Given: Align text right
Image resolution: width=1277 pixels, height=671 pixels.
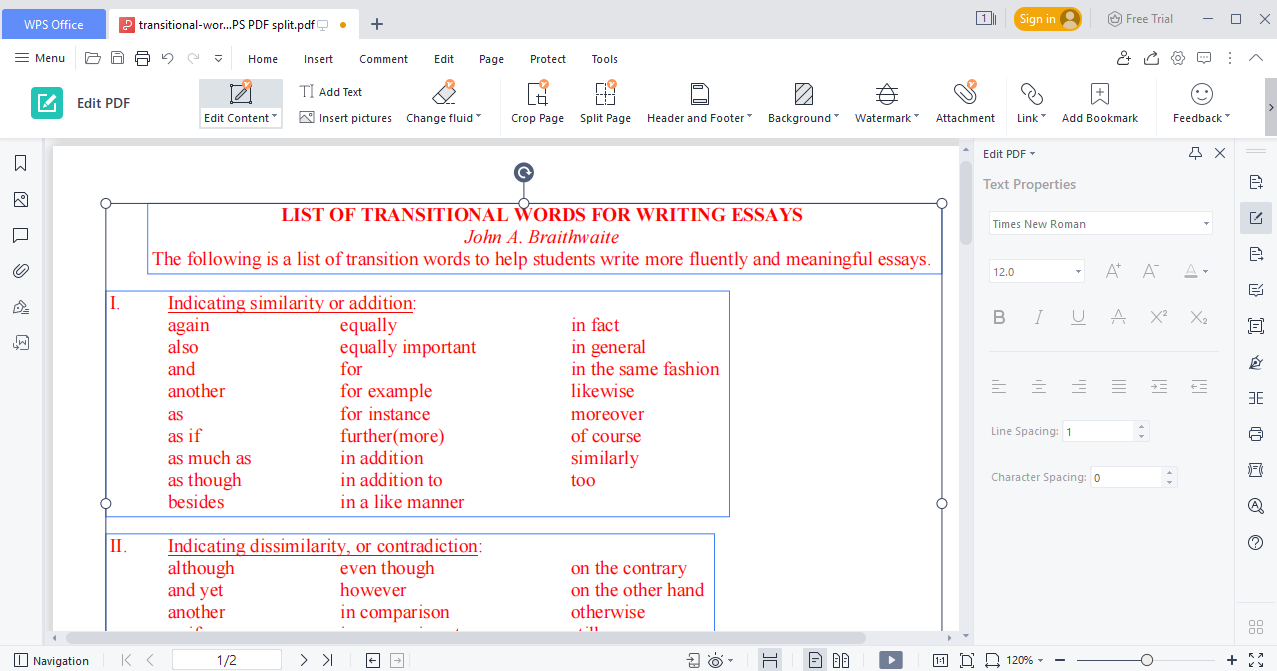Looking at the screenshot, I should click(x=1079, y=386).
